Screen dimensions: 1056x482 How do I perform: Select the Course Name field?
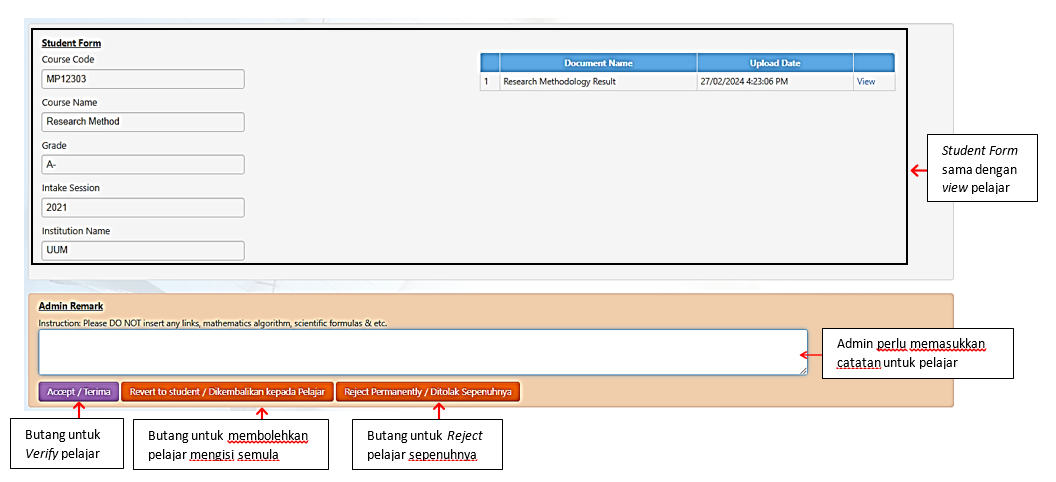(x=143, y=122)
